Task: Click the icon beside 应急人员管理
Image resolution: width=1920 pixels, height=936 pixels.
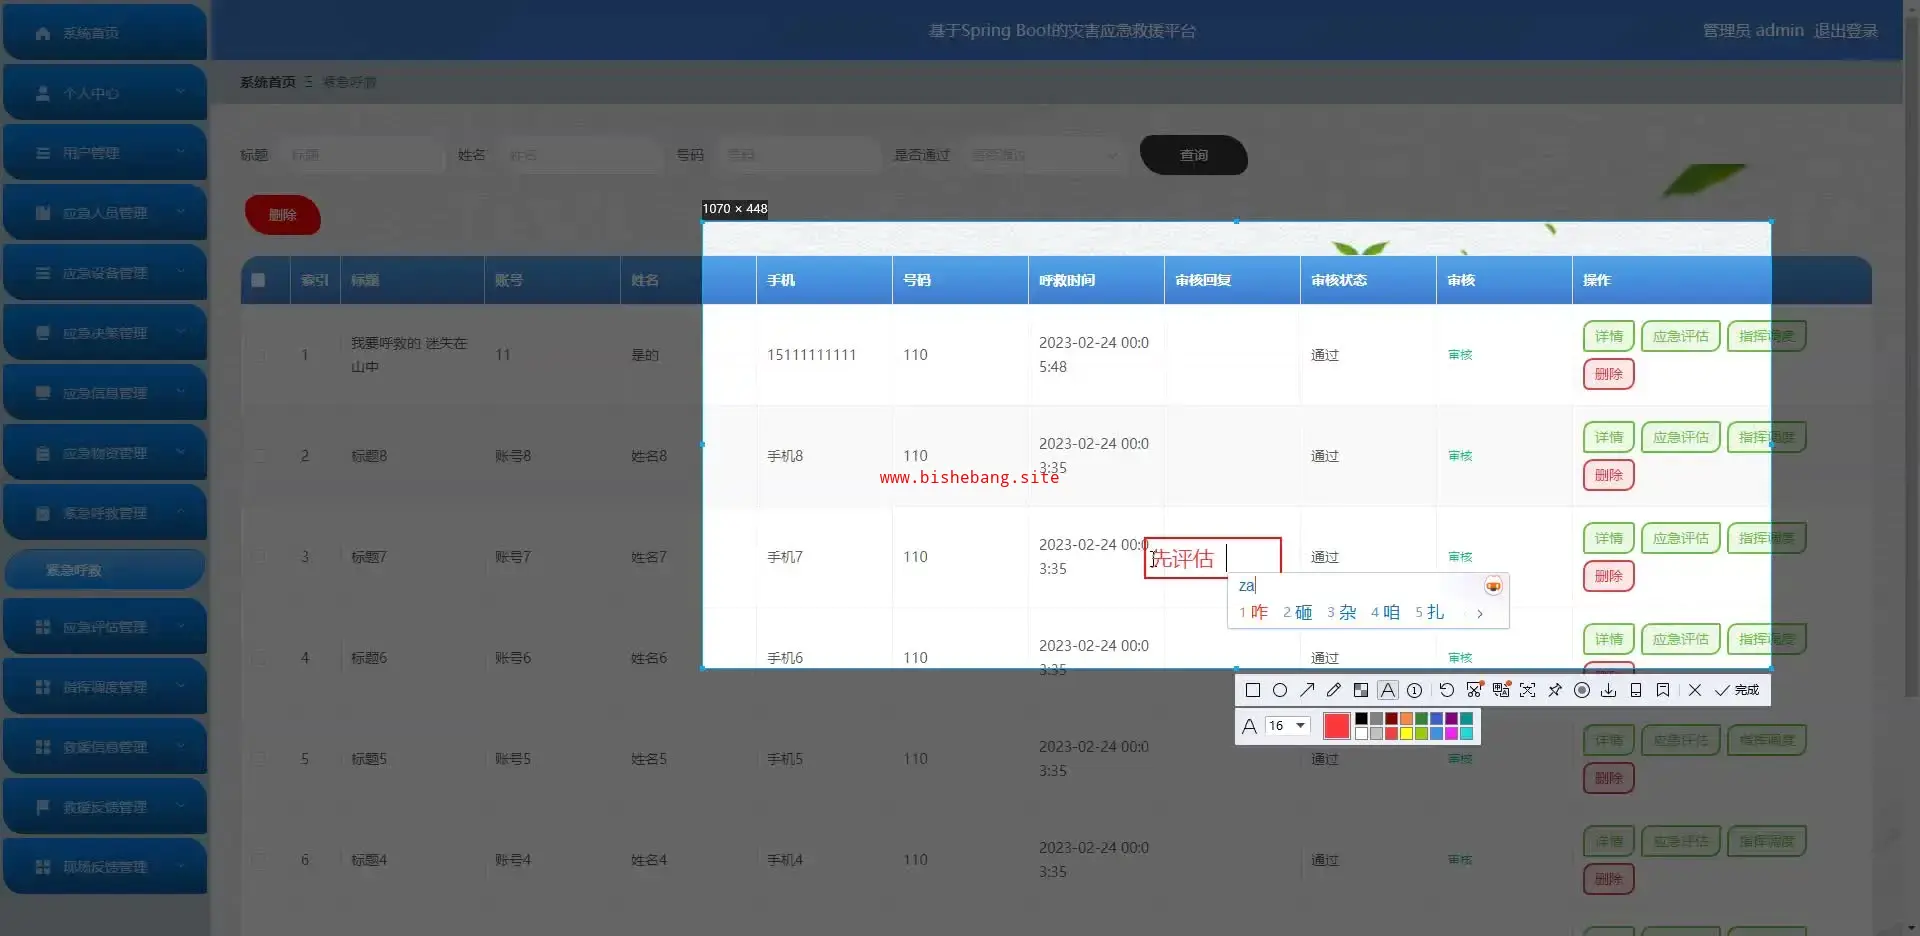Action: [x=43, y=213]
